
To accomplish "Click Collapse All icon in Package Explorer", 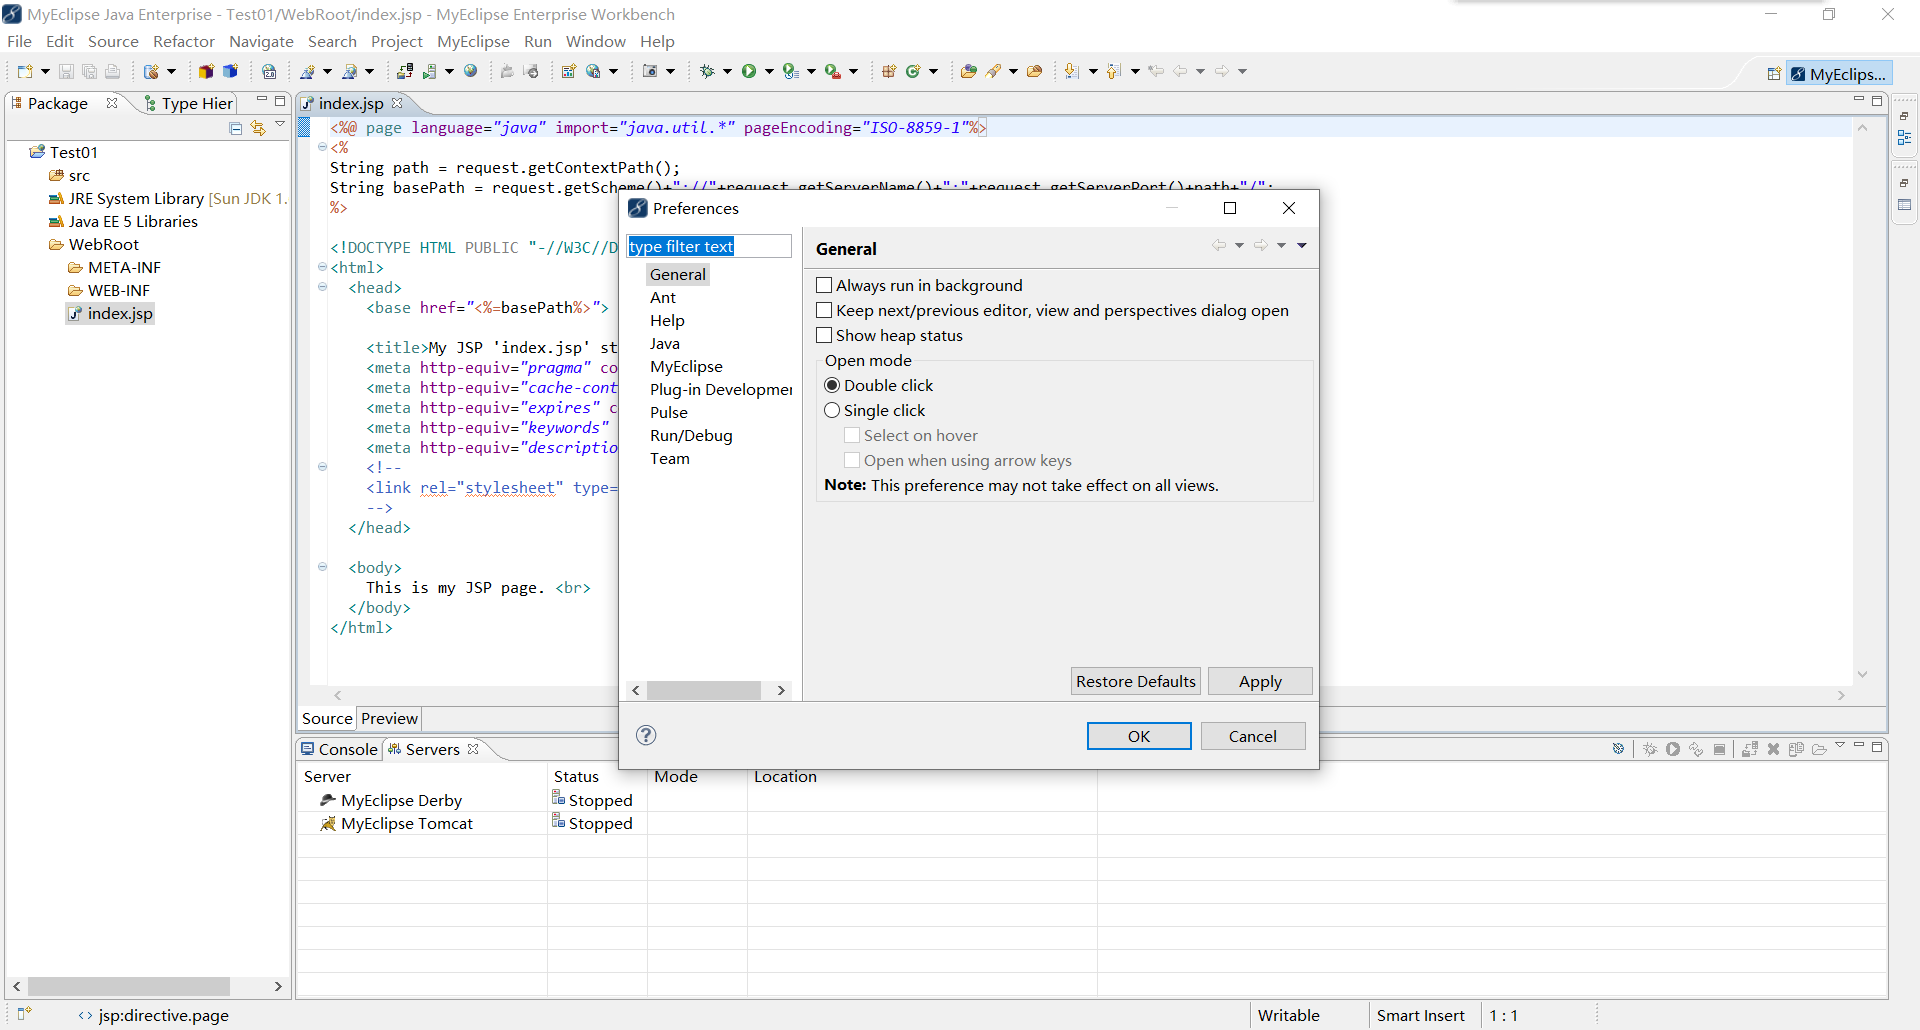I will pyautogui.click(x=236, y=128).
